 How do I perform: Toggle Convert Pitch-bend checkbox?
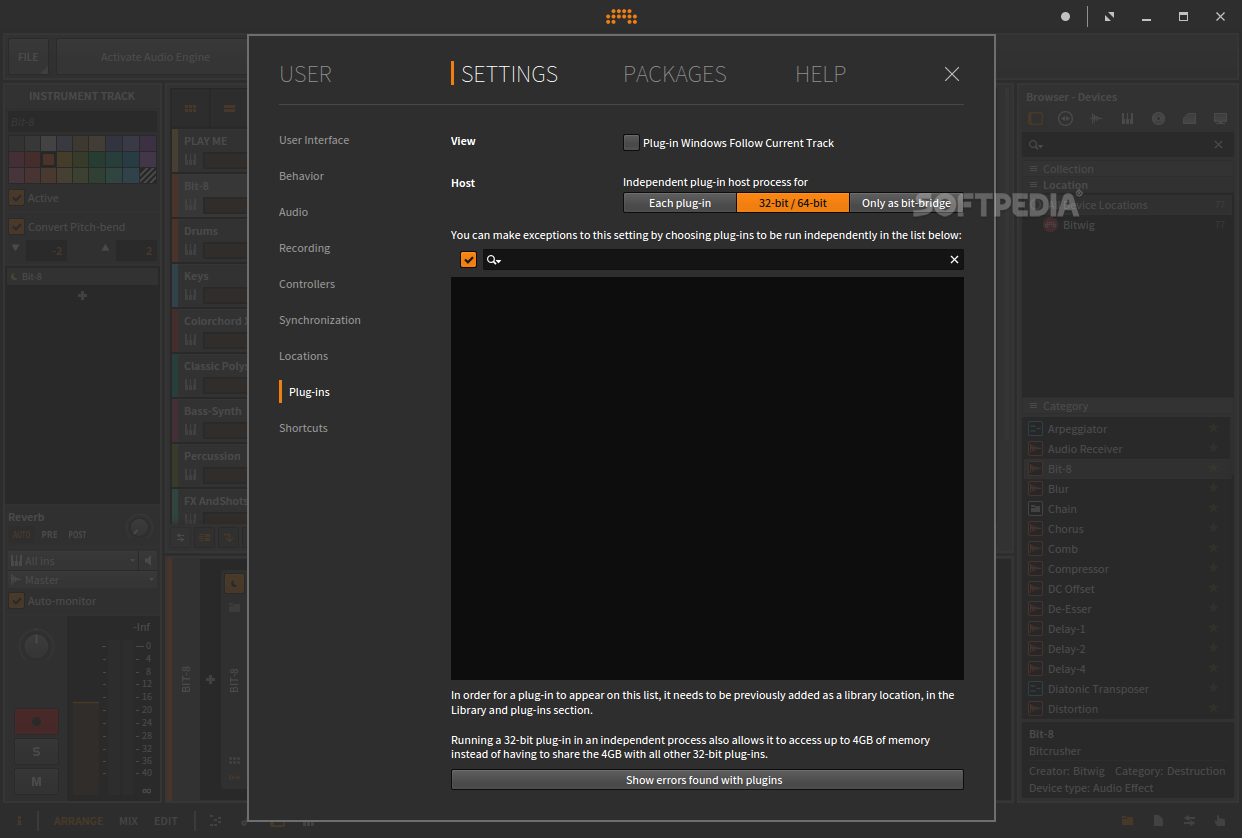click(16, 227)
